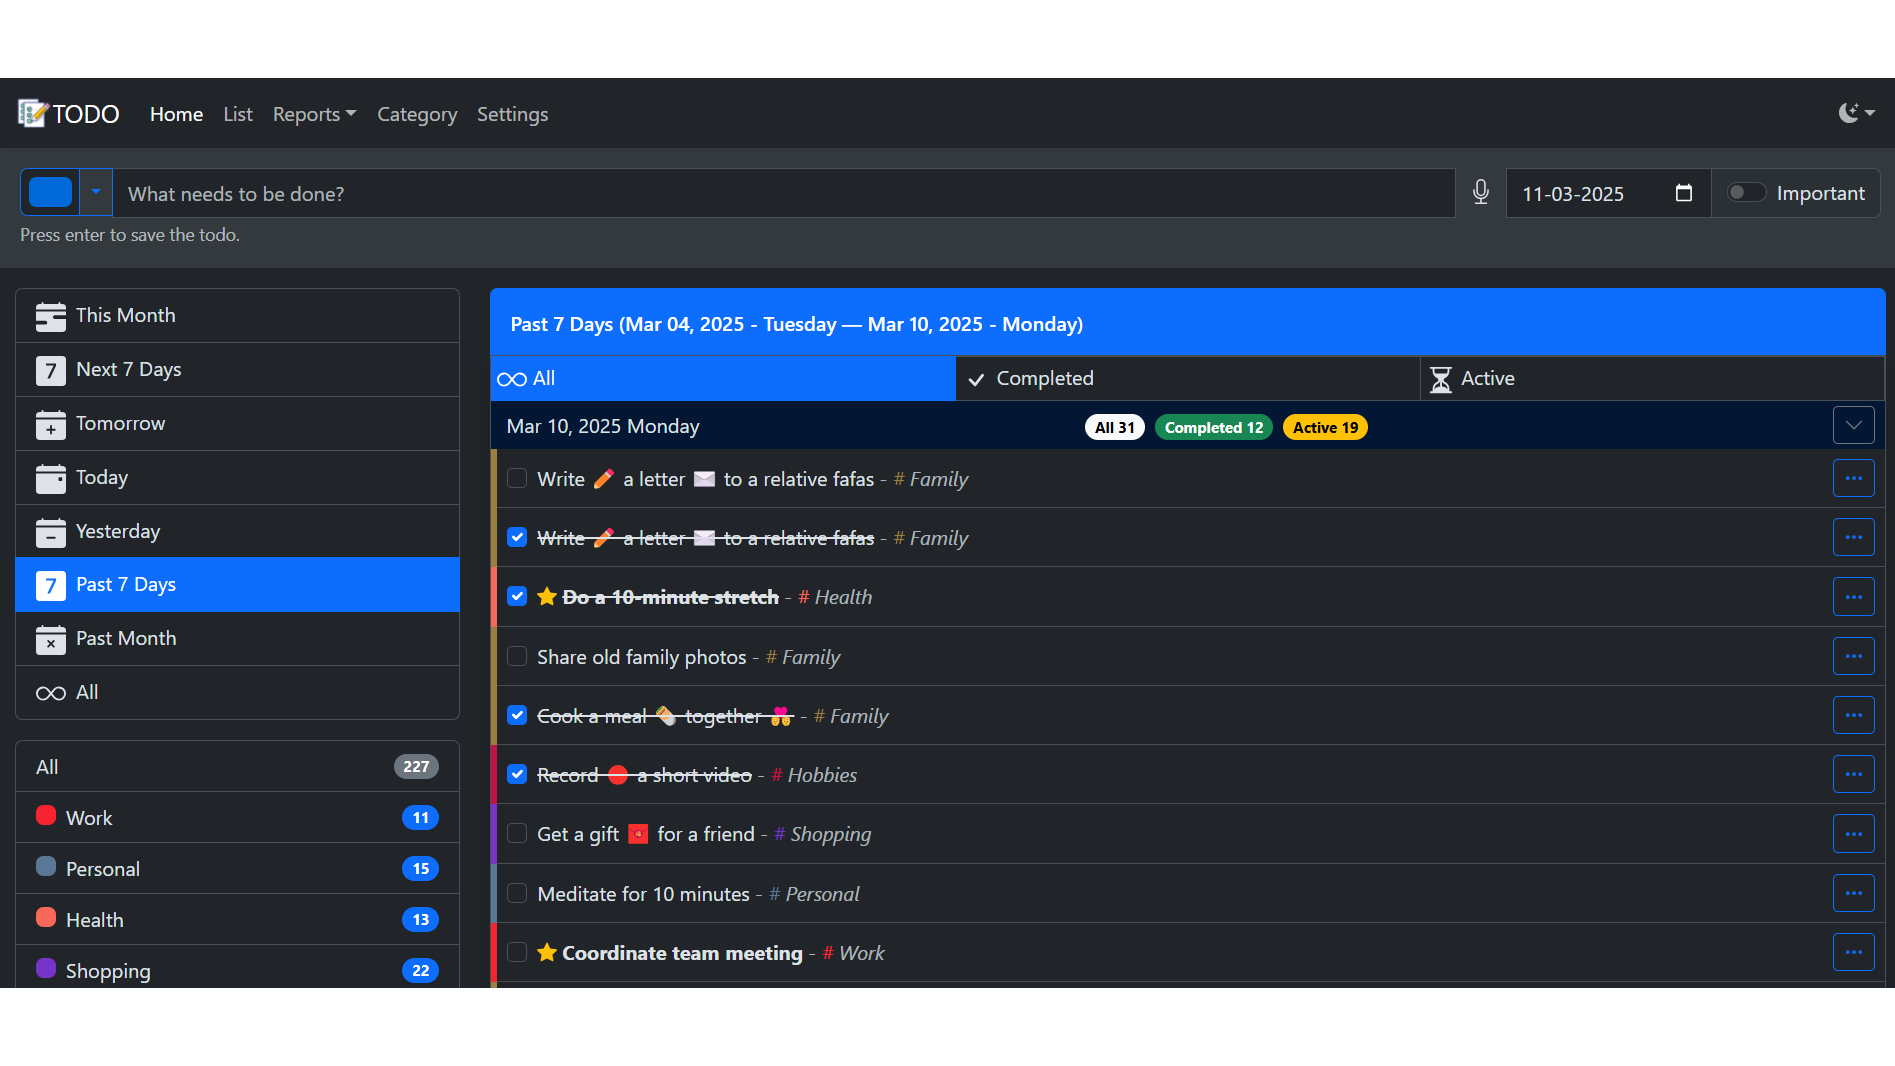Image resolution: width=1895 pixels, height=1066 pixels.
Task: Click the 'Active 19' filter badge
Action: click(x=1324, y=427)
